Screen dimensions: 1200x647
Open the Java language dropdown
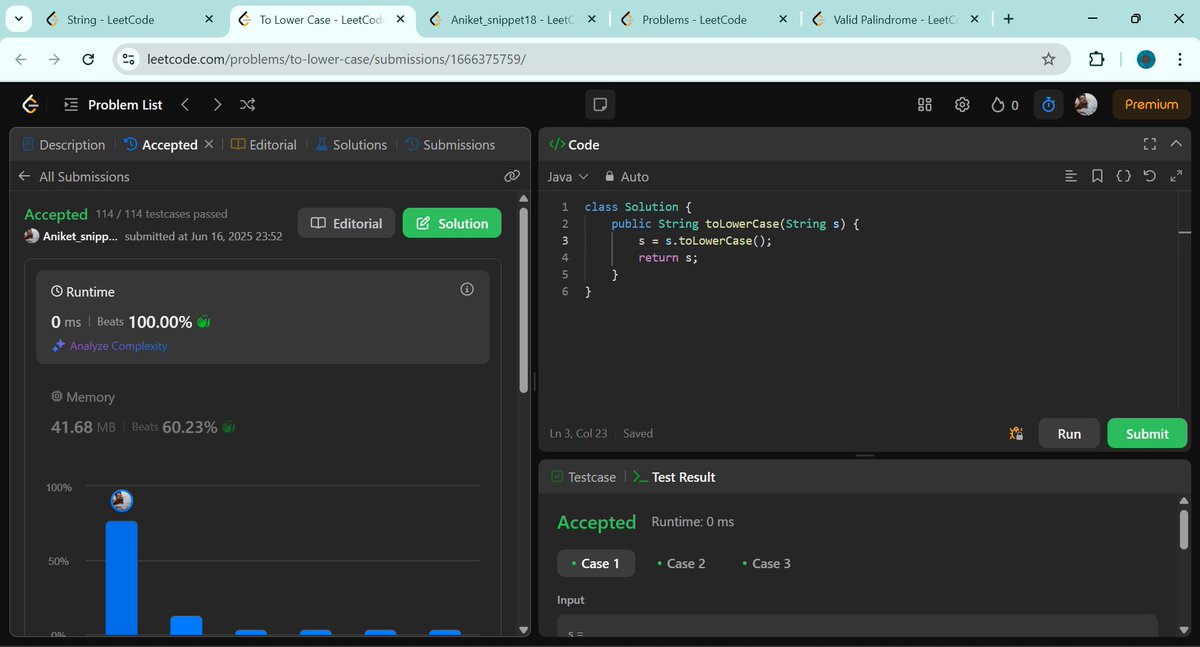[568, 176]
